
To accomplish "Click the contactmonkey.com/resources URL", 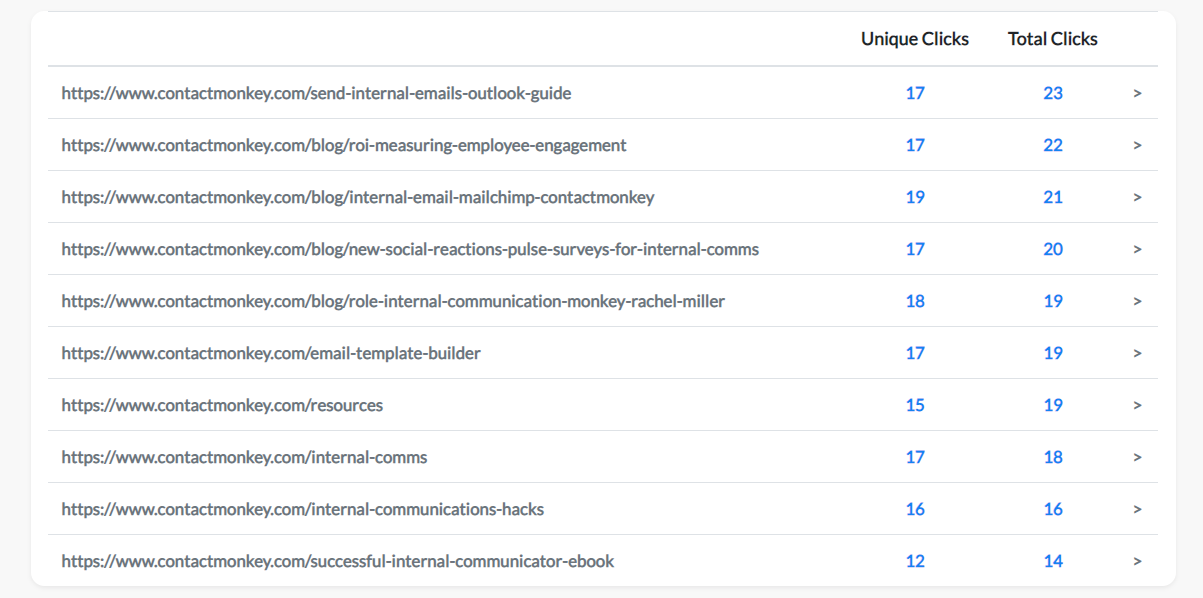I will click(x=222, y=405).
